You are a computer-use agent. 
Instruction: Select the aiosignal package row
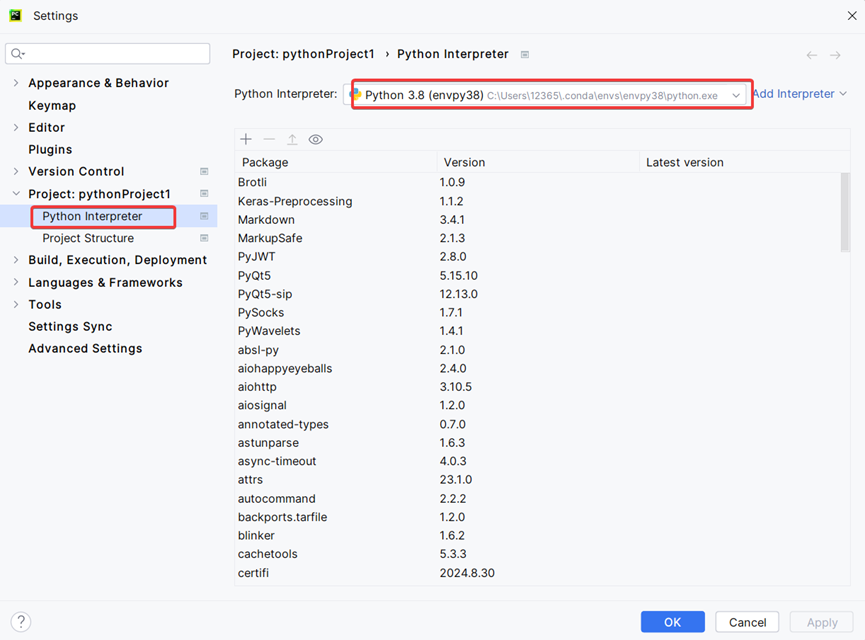click(x=537, y=405)
